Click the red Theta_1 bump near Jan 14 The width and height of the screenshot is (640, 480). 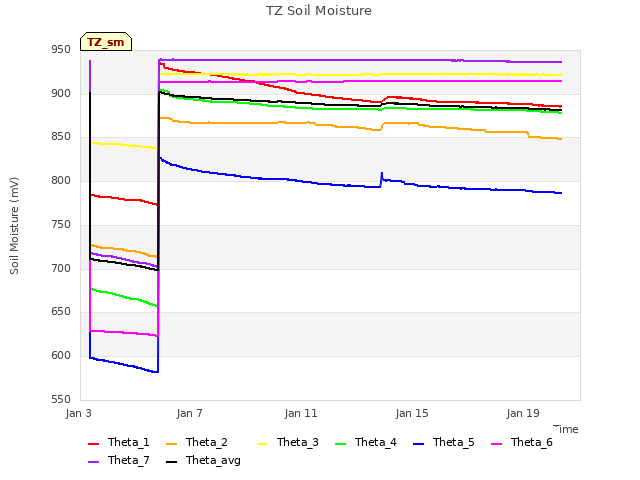tap(390, 97)
